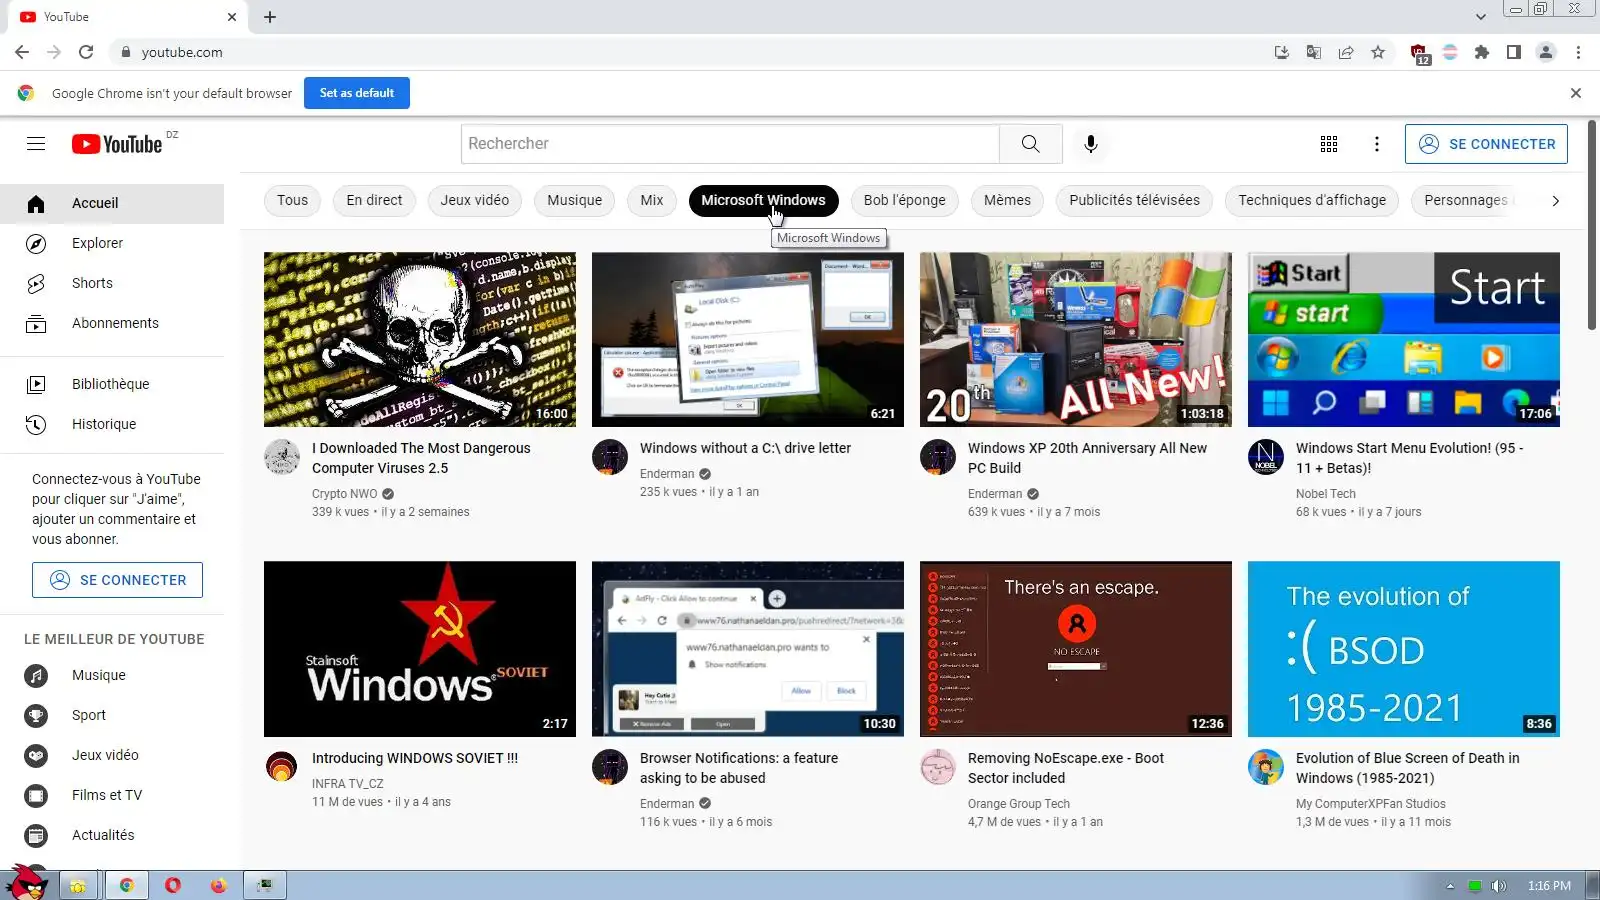Open Actualités in the sidebar
Image resolution: width=1600 pixels, height=900 pixels.
(x=112, y=835)
